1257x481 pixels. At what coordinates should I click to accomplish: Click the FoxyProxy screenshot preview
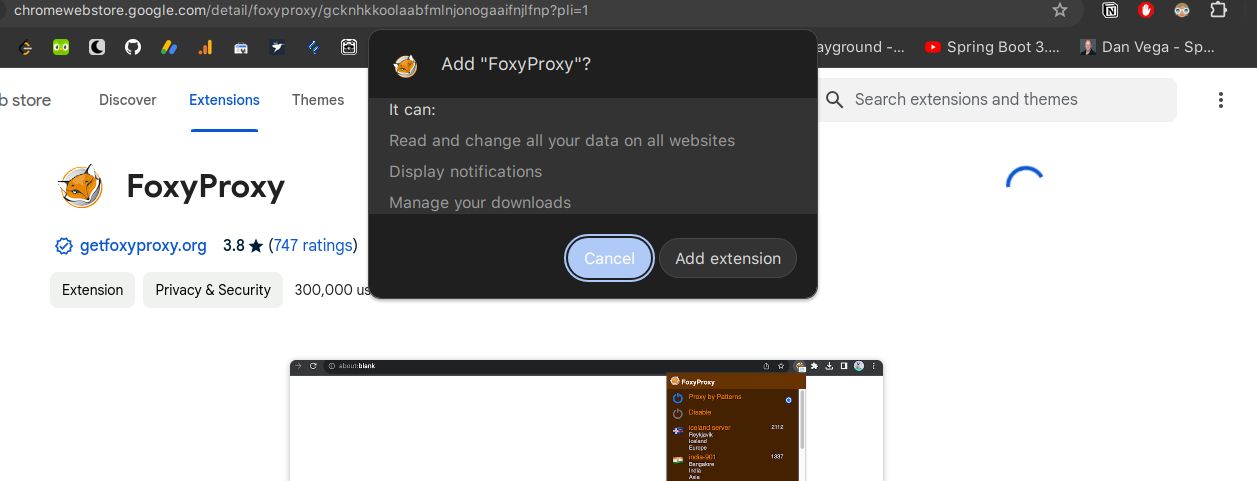click(586, 420)
